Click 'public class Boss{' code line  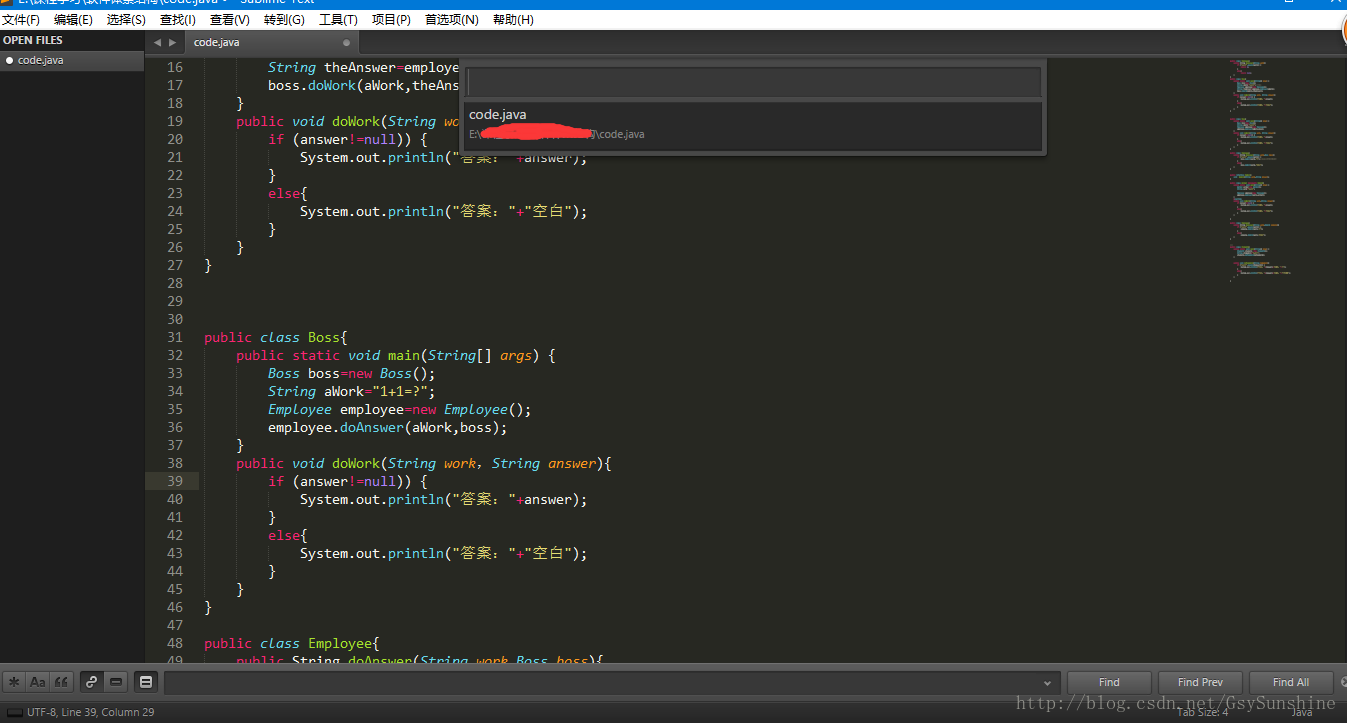pyautogui.click(x=276, y=337)
